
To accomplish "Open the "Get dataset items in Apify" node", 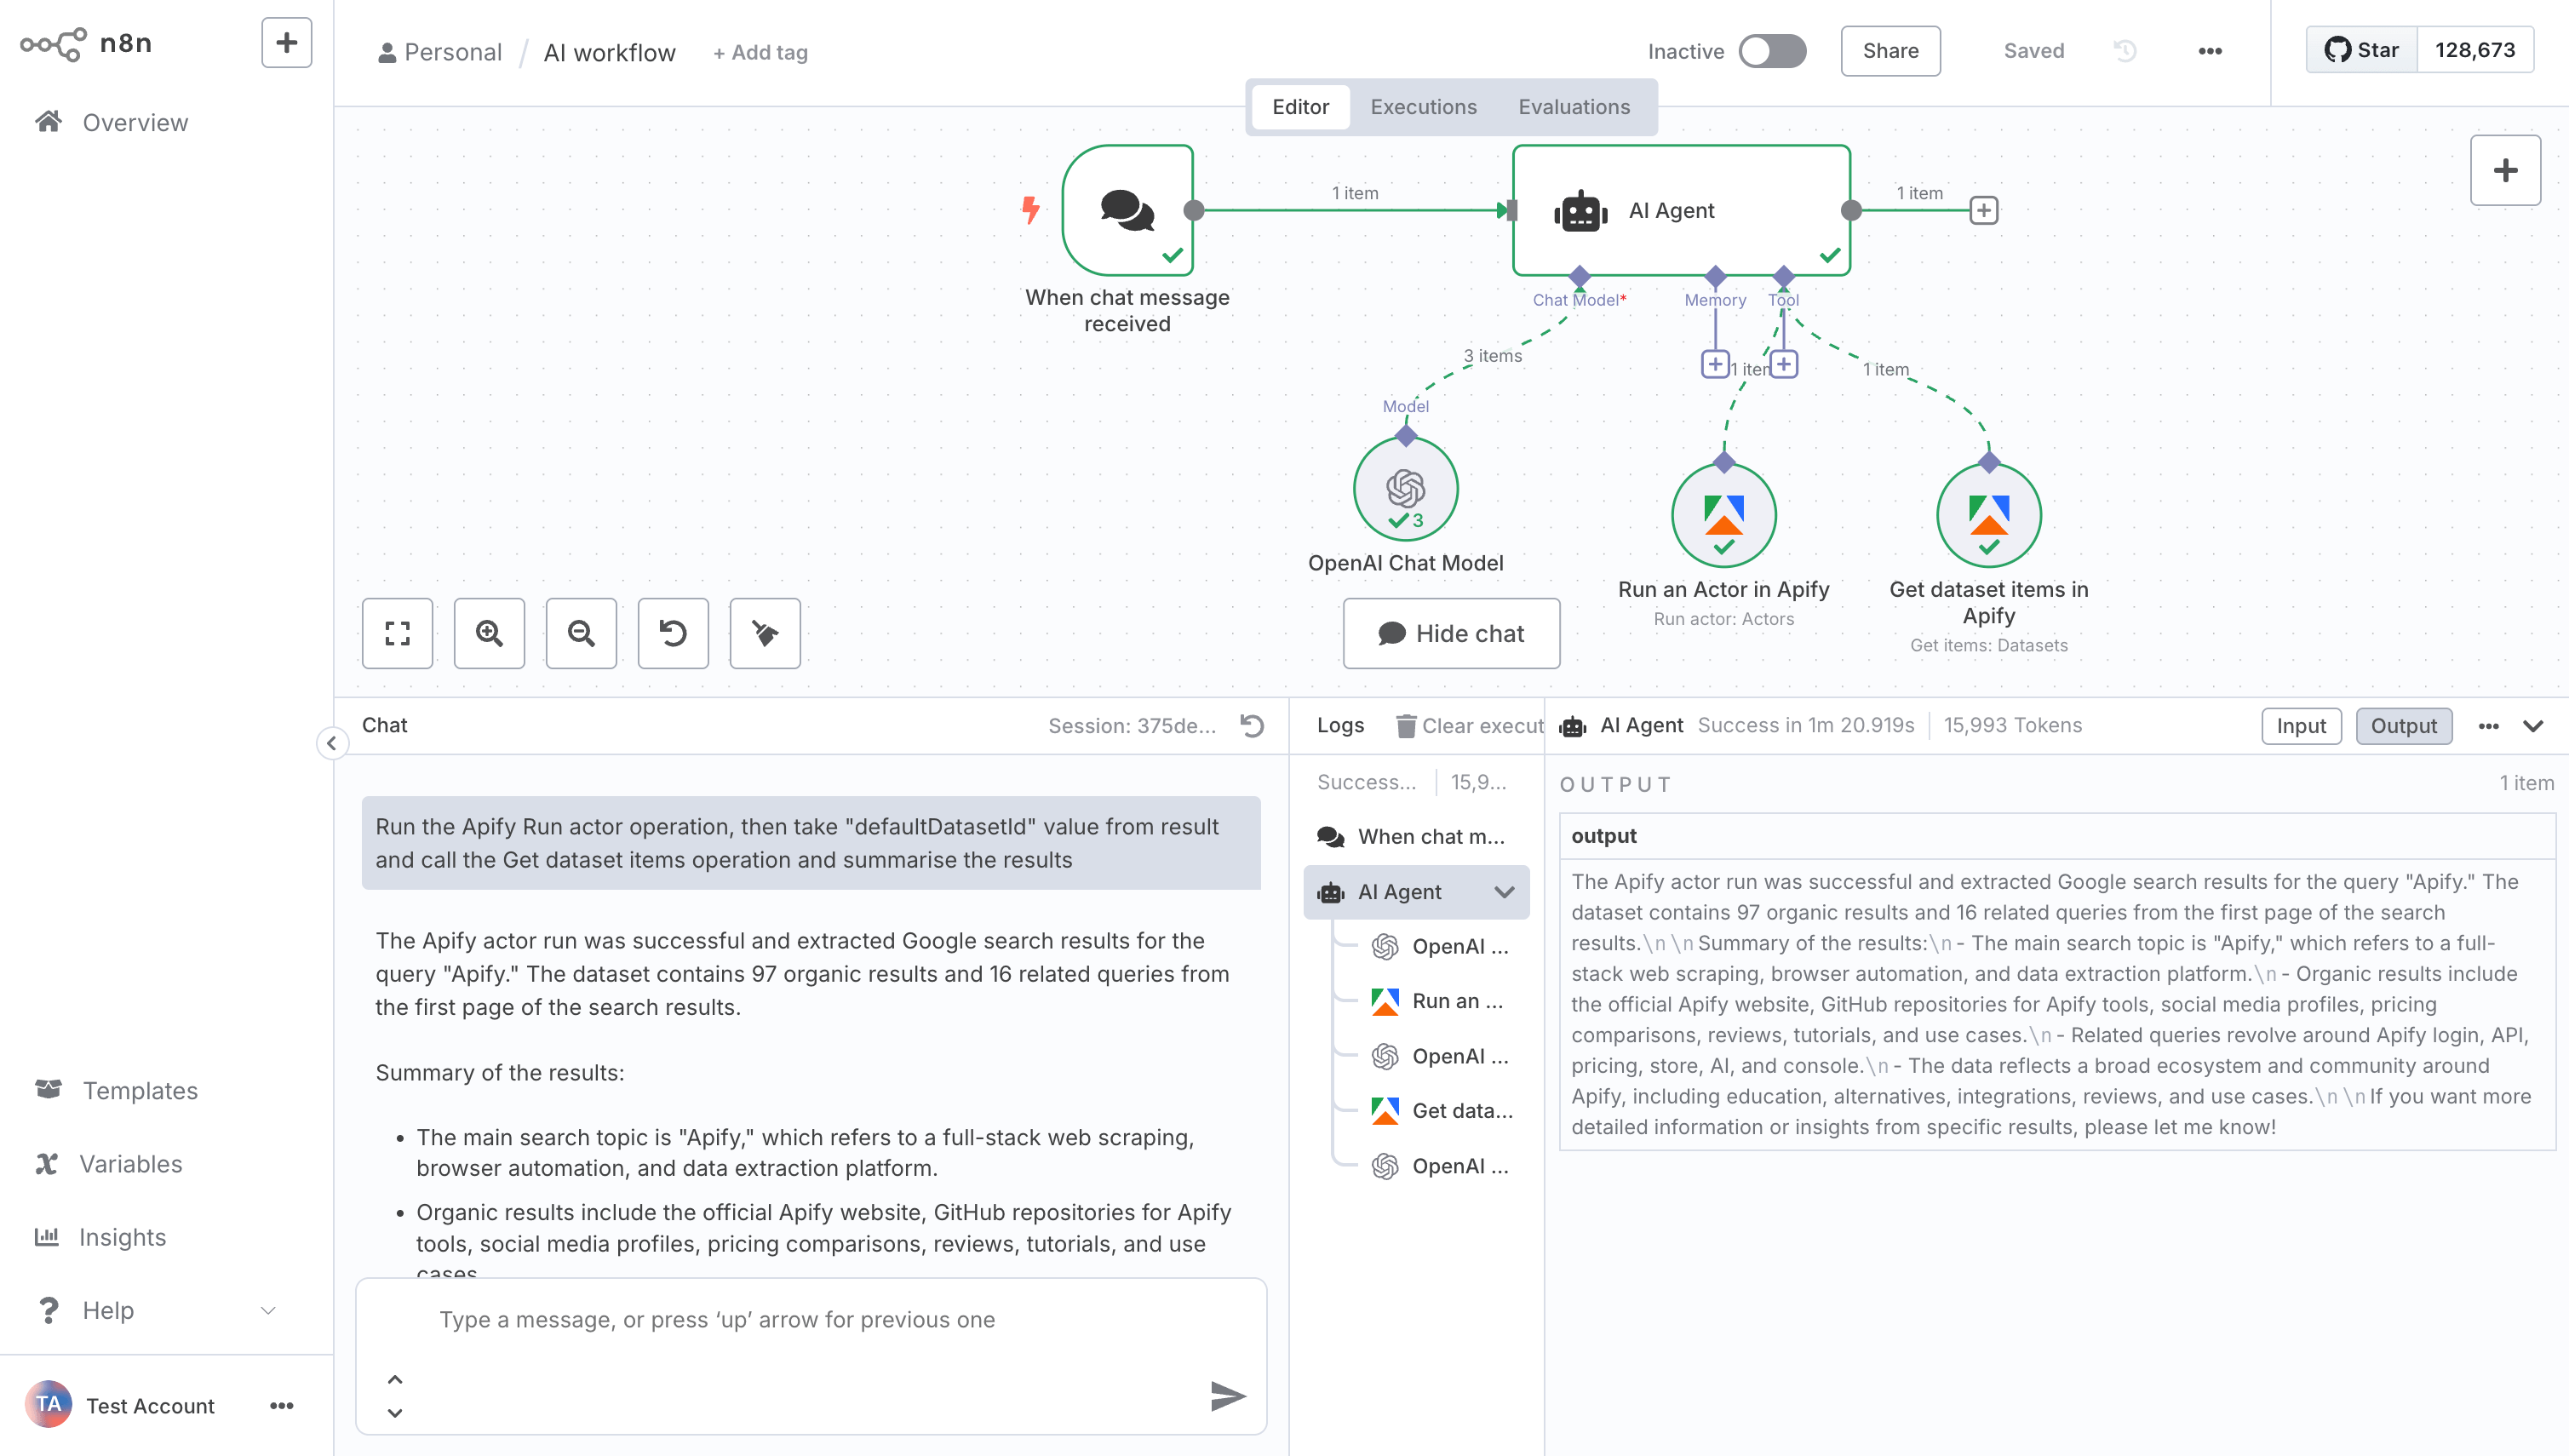I will (x=1988, y=514).
